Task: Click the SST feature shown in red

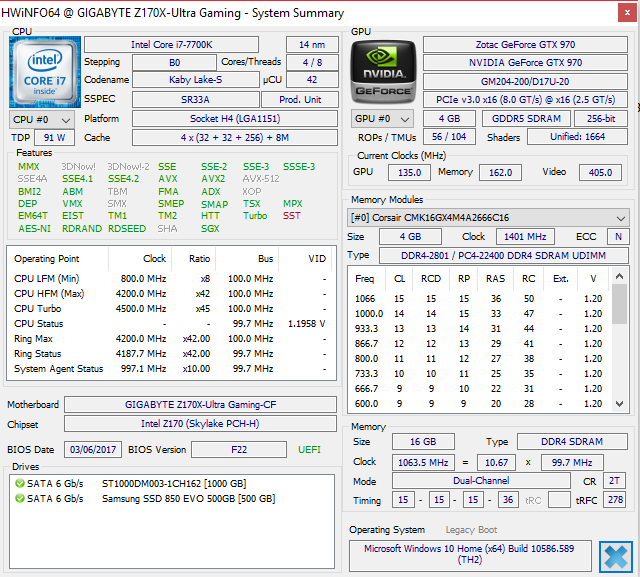Action: [291, 216]
